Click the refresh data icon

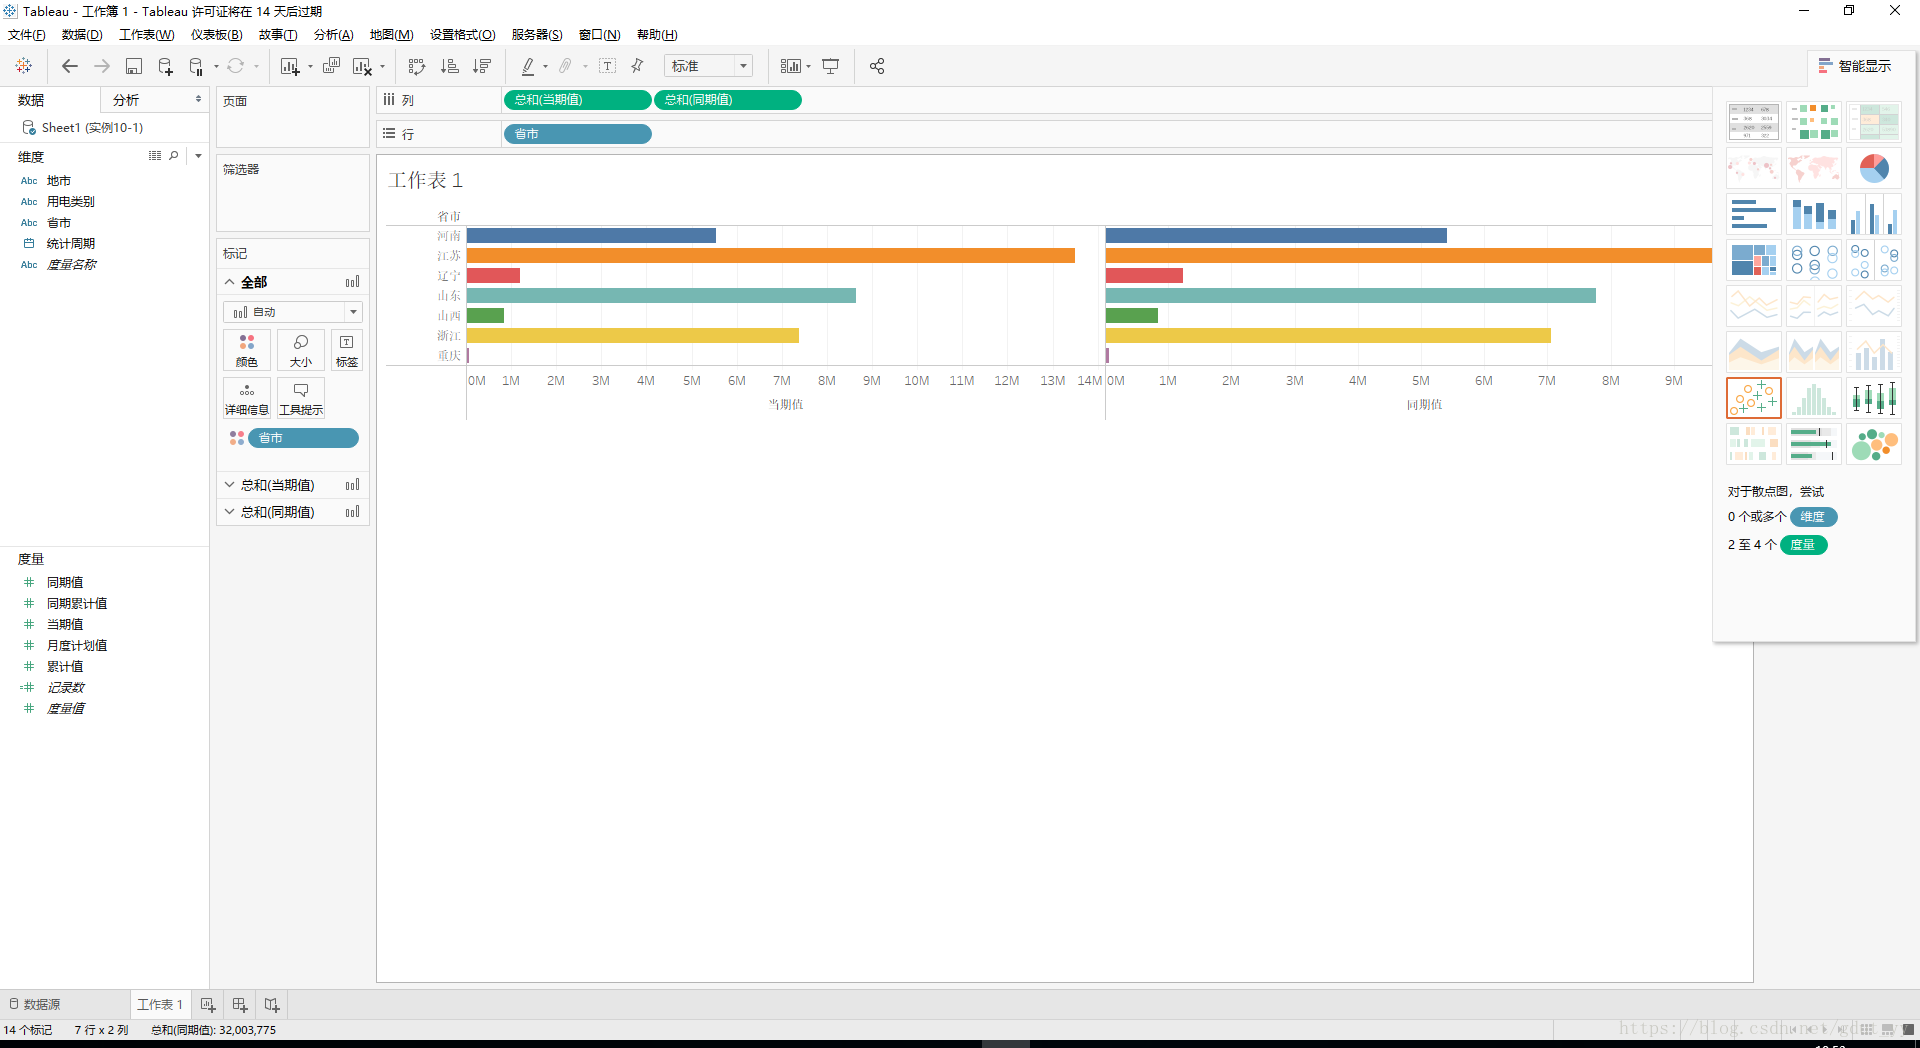tap(236, 66)
